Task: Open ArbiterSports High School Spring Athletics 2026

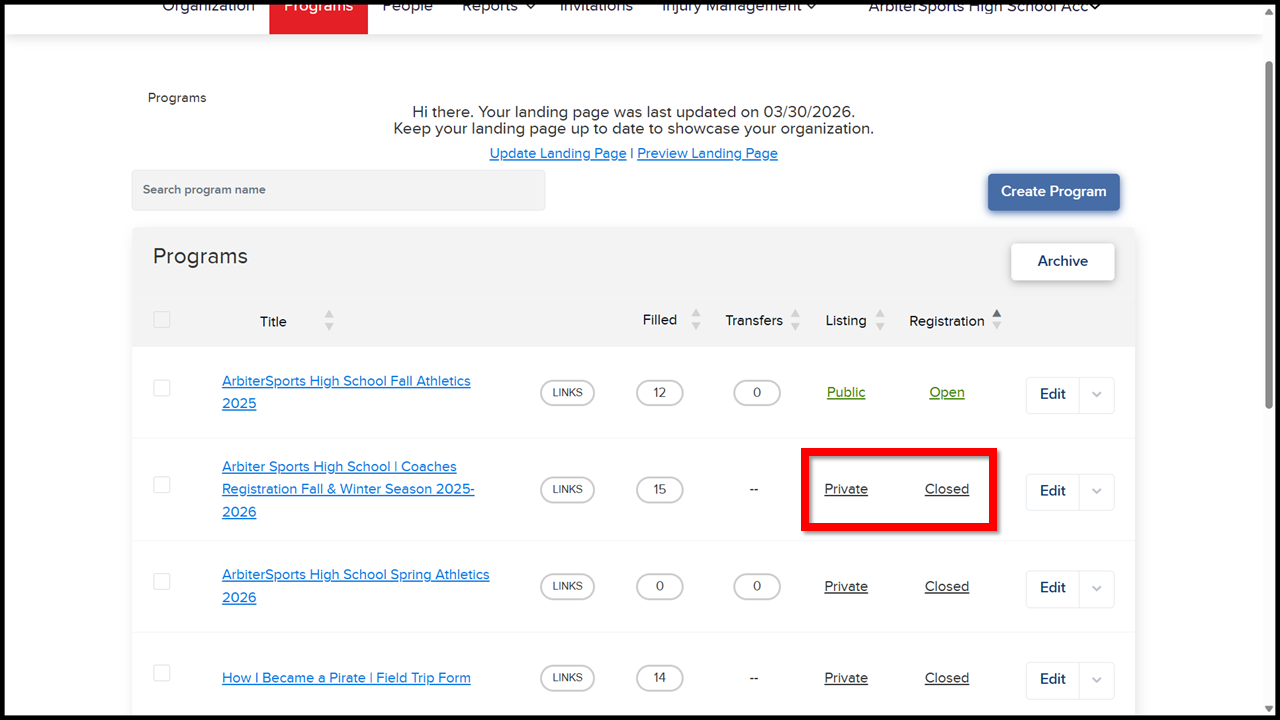Action: point(356,586)
